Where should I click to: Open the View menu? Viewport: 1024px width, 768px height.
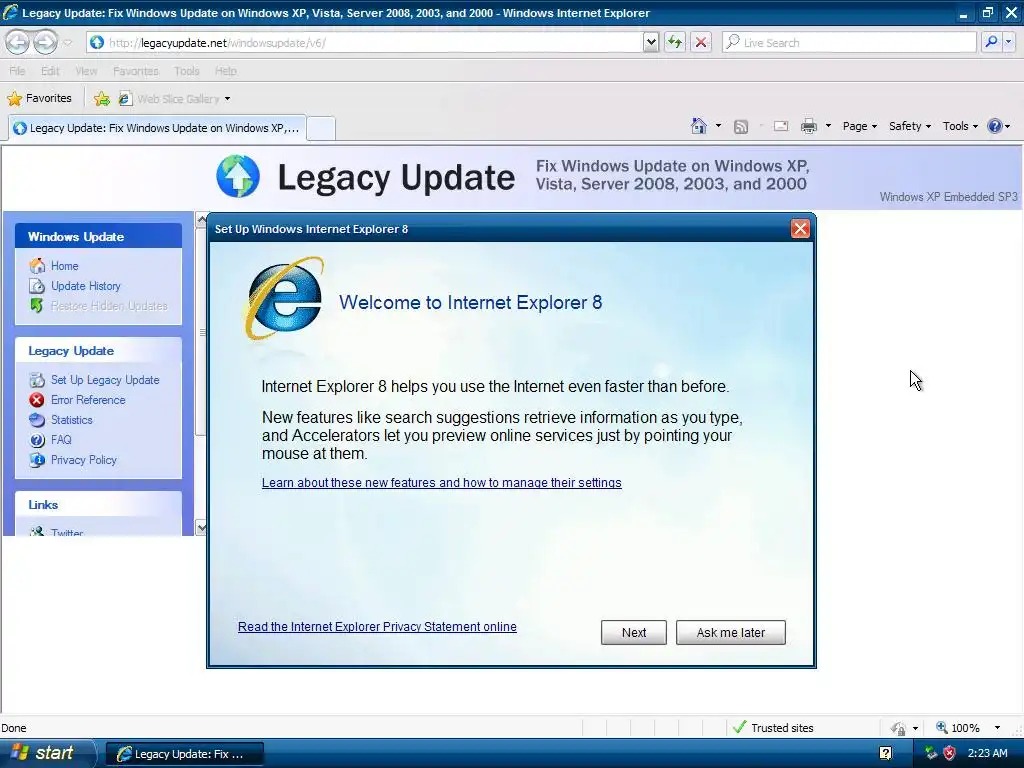point(86,71)
